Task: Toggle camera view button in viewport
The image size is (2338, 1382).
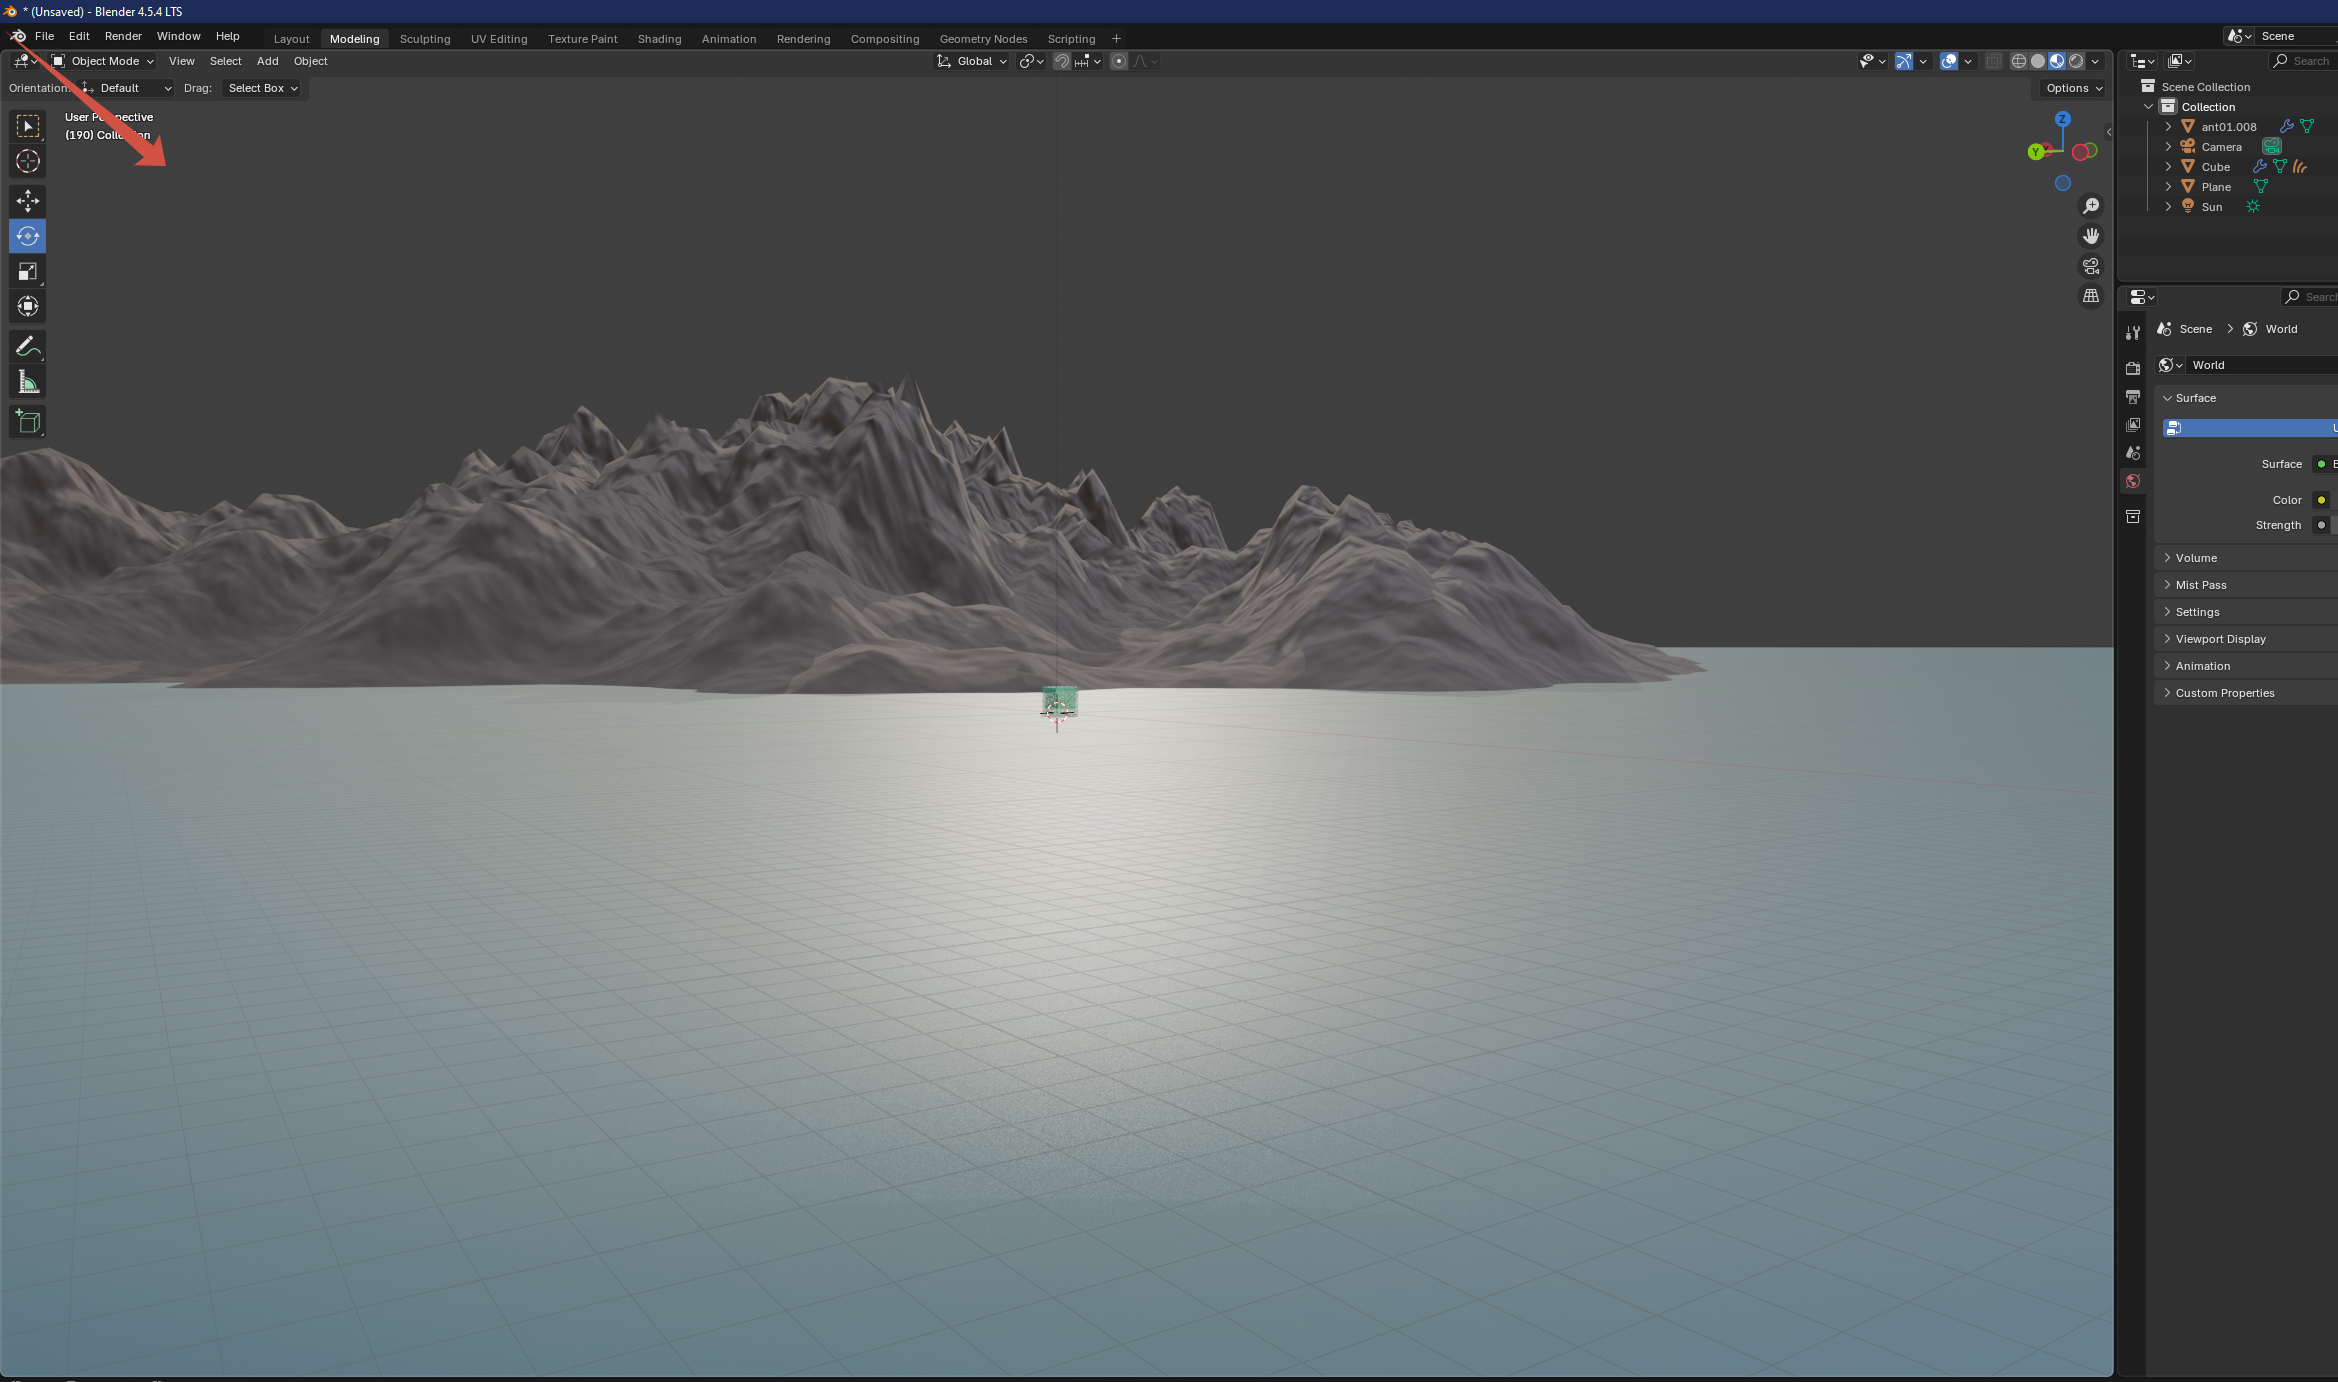Action: coord(2090,266)
